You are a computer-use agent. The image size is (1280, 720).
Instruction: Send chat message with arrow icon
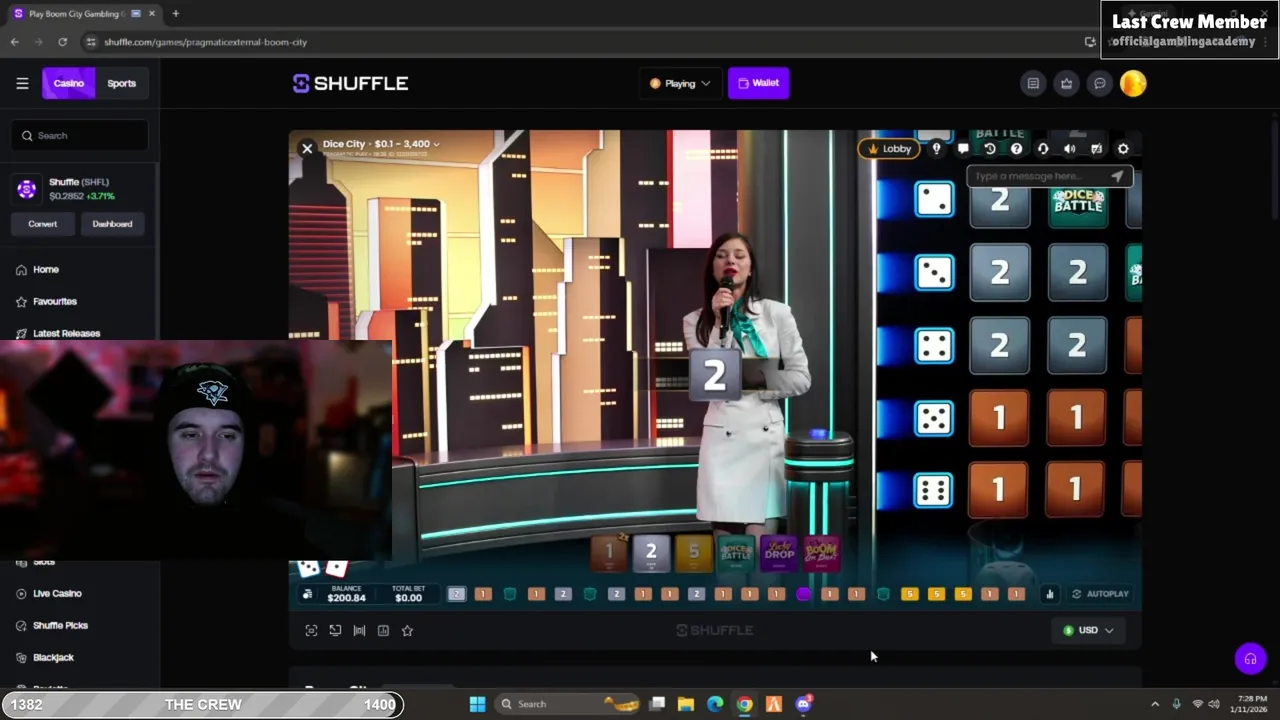pyautogui.click(x=1117, y=176)
